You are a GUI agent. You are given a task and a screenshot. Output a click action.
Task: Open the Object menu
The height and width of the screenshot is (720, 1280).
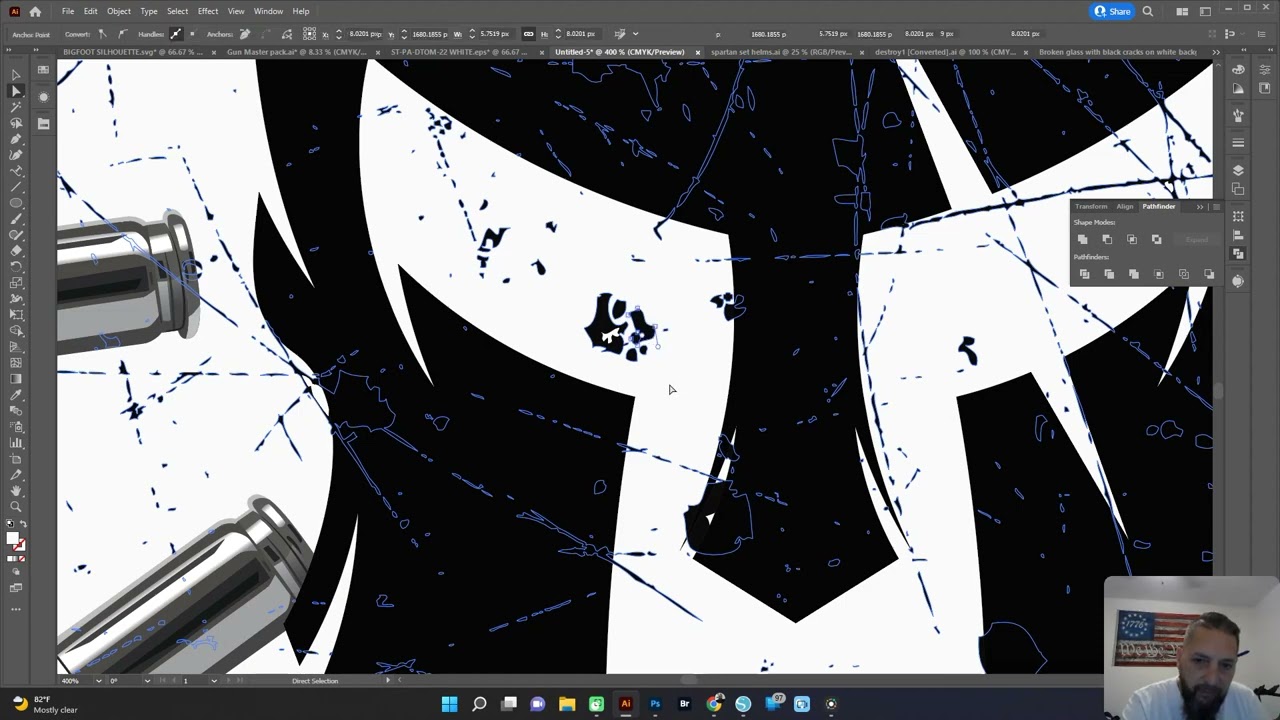(x=119, y=11)
